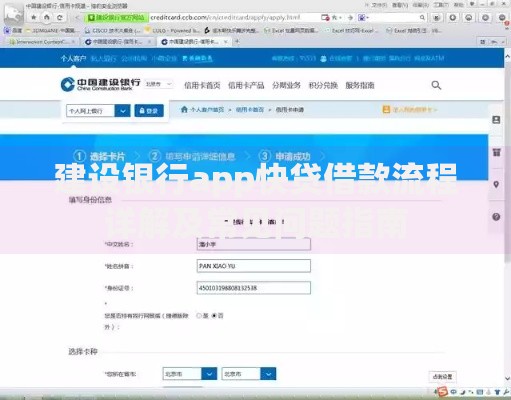Image resolution: width=511 pixels, height=400 pixels.
Task: Open 善融商务 link in blue bar
Action: (197, 59)
